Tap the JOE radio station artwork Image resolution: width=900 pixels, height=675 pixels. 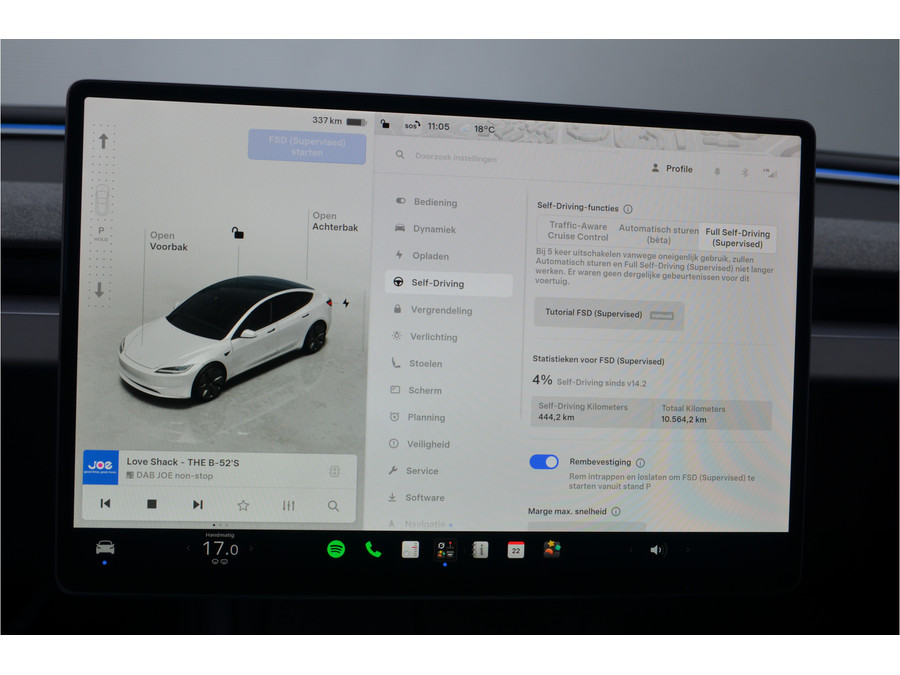point(100,467)
